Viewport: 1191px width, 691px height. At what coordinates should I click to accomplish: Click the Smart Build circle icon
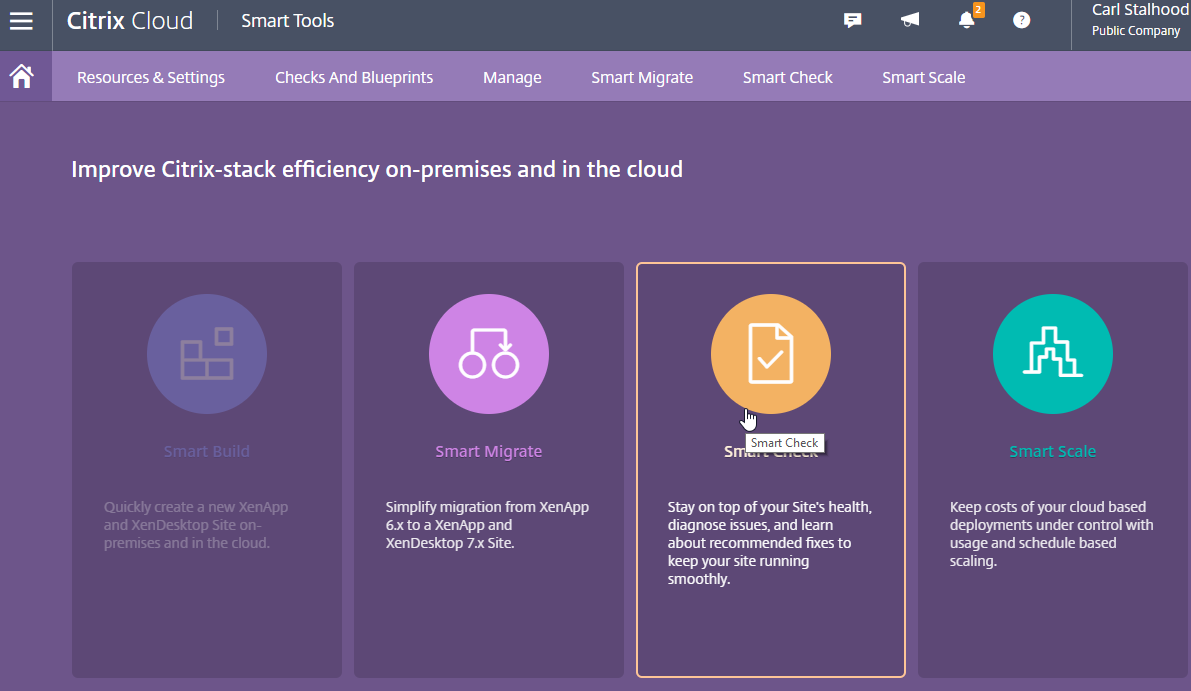tap(207, 354)
